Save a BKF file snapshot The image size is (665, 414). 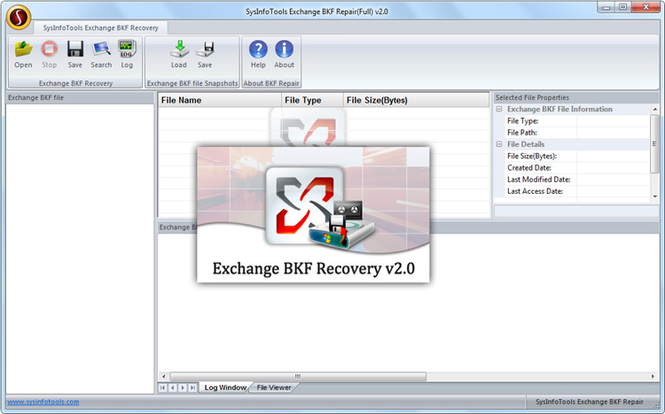coord(205,54)
